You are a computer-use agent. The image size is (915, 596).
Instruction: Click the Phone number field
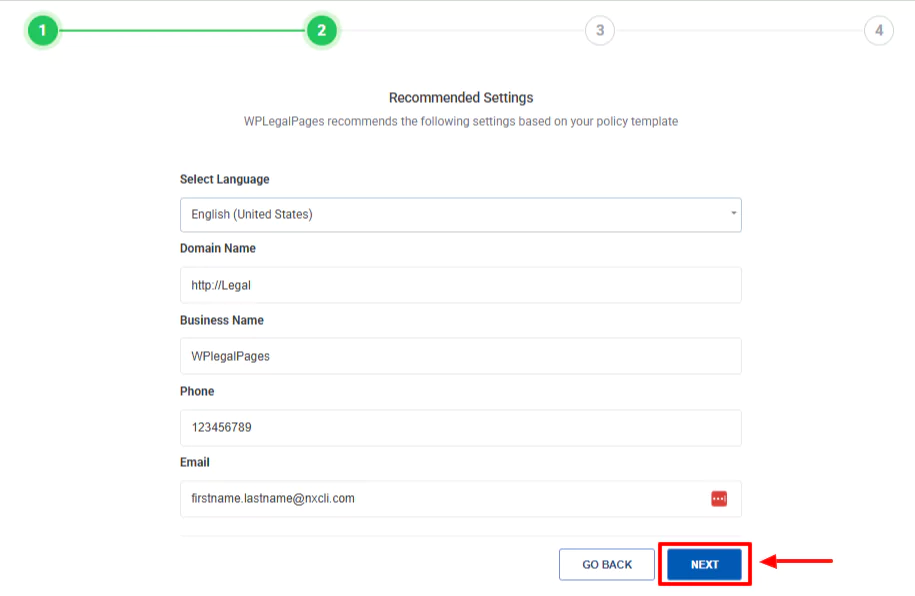click(460, 427)
